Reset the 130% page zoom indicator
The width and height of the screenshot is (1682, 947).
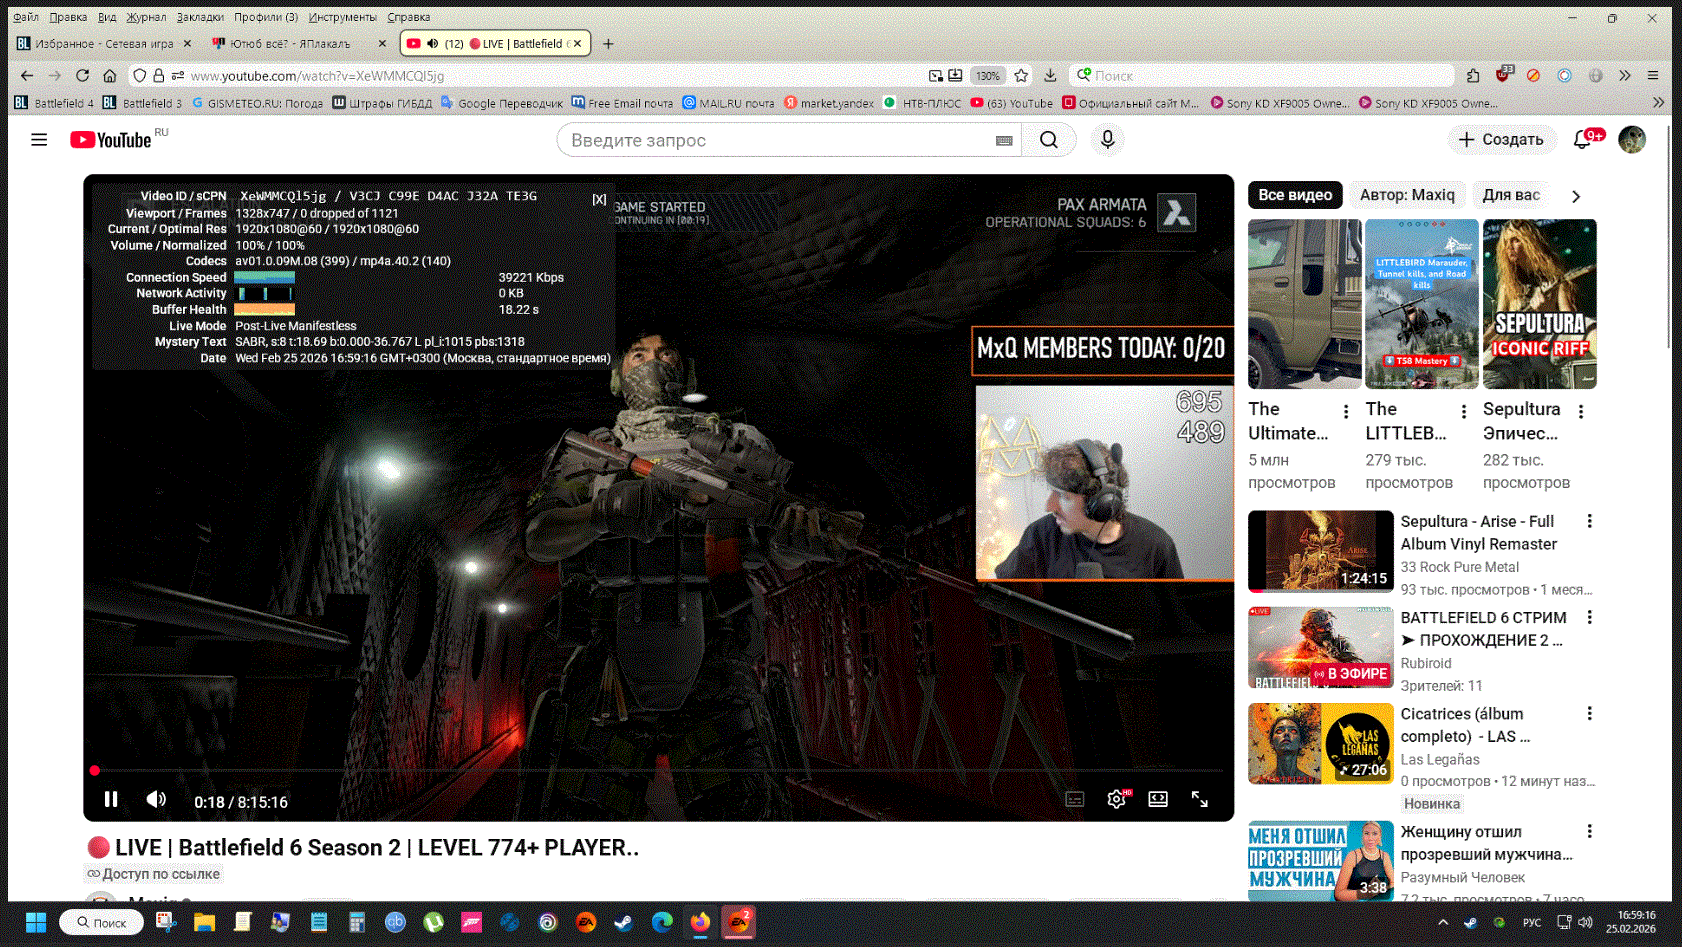click(988, 76)
